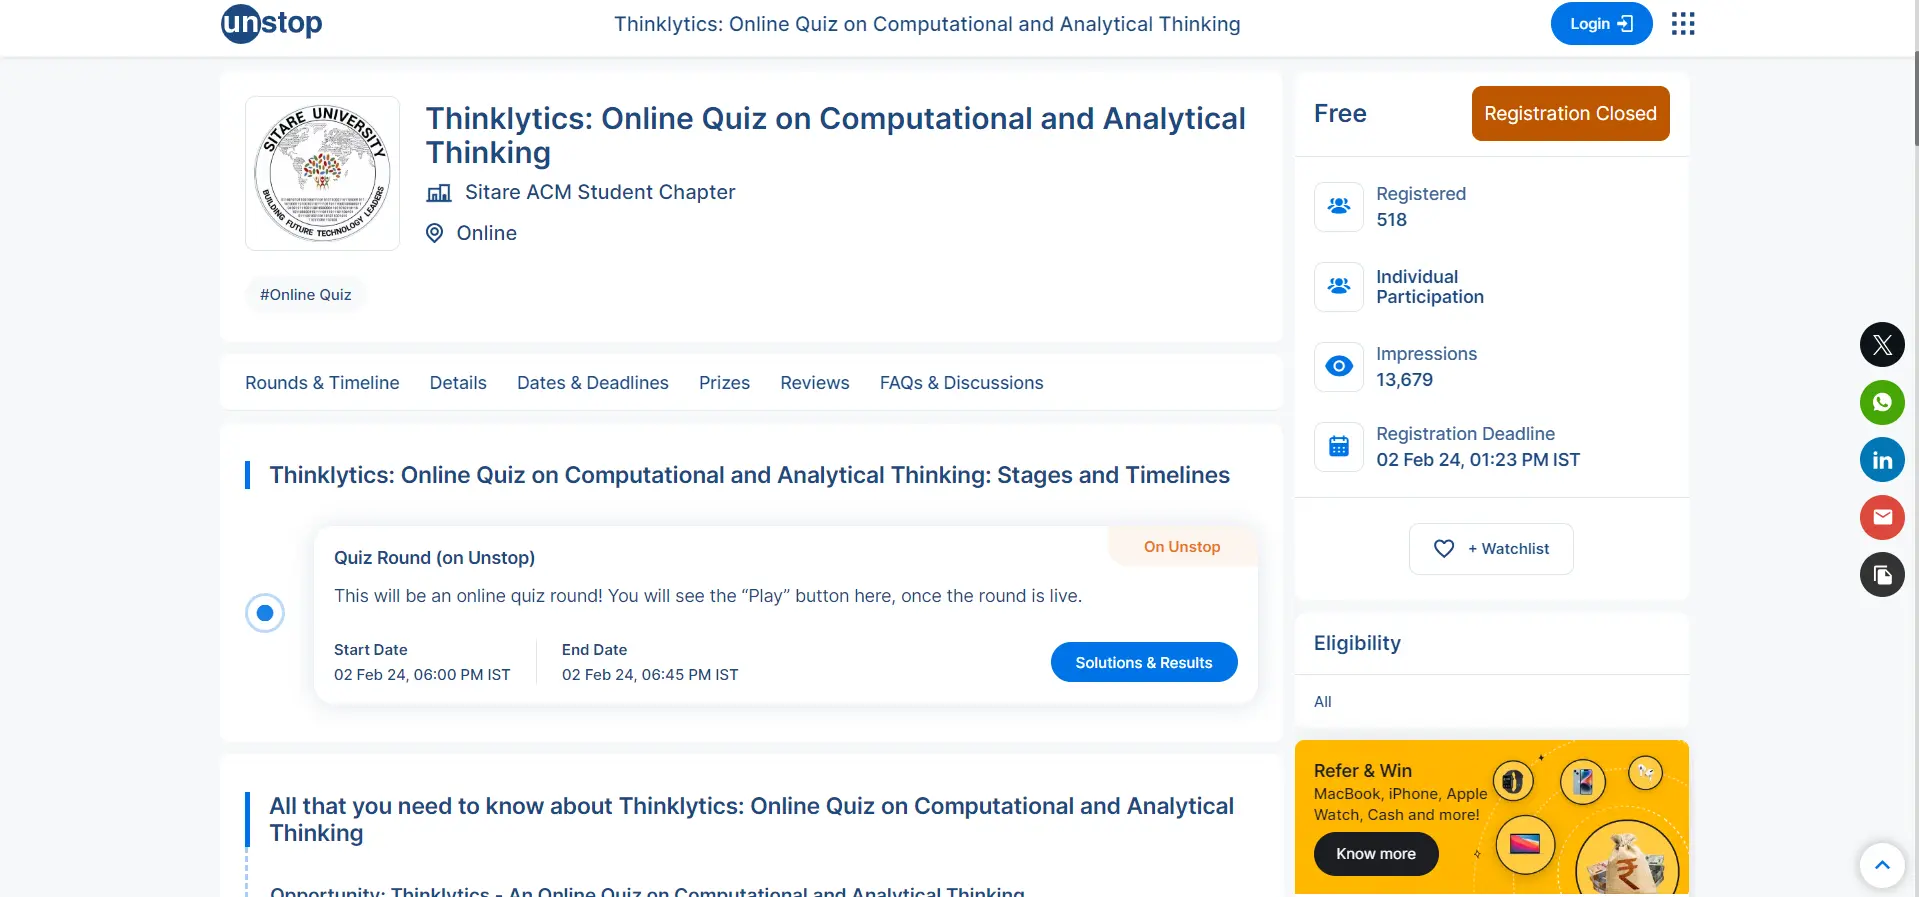The image size is (1919, 897).
Task: Click Know more on Refer & Win
Action: 1375,854
